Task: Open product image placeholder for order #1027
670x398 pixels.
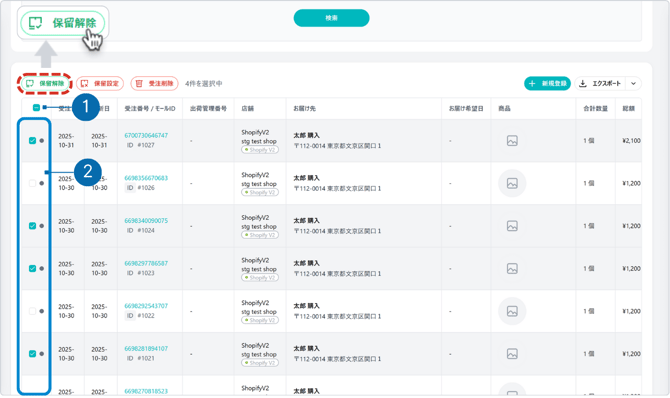Action: (512, 141)
